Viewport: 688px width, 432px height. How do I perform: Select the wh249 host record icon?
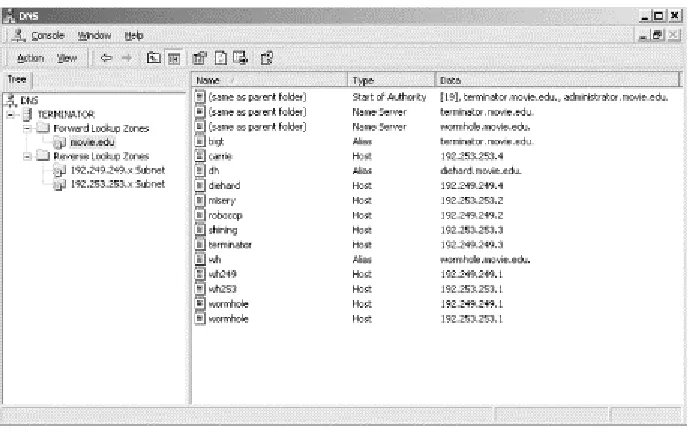click(200, 274)
